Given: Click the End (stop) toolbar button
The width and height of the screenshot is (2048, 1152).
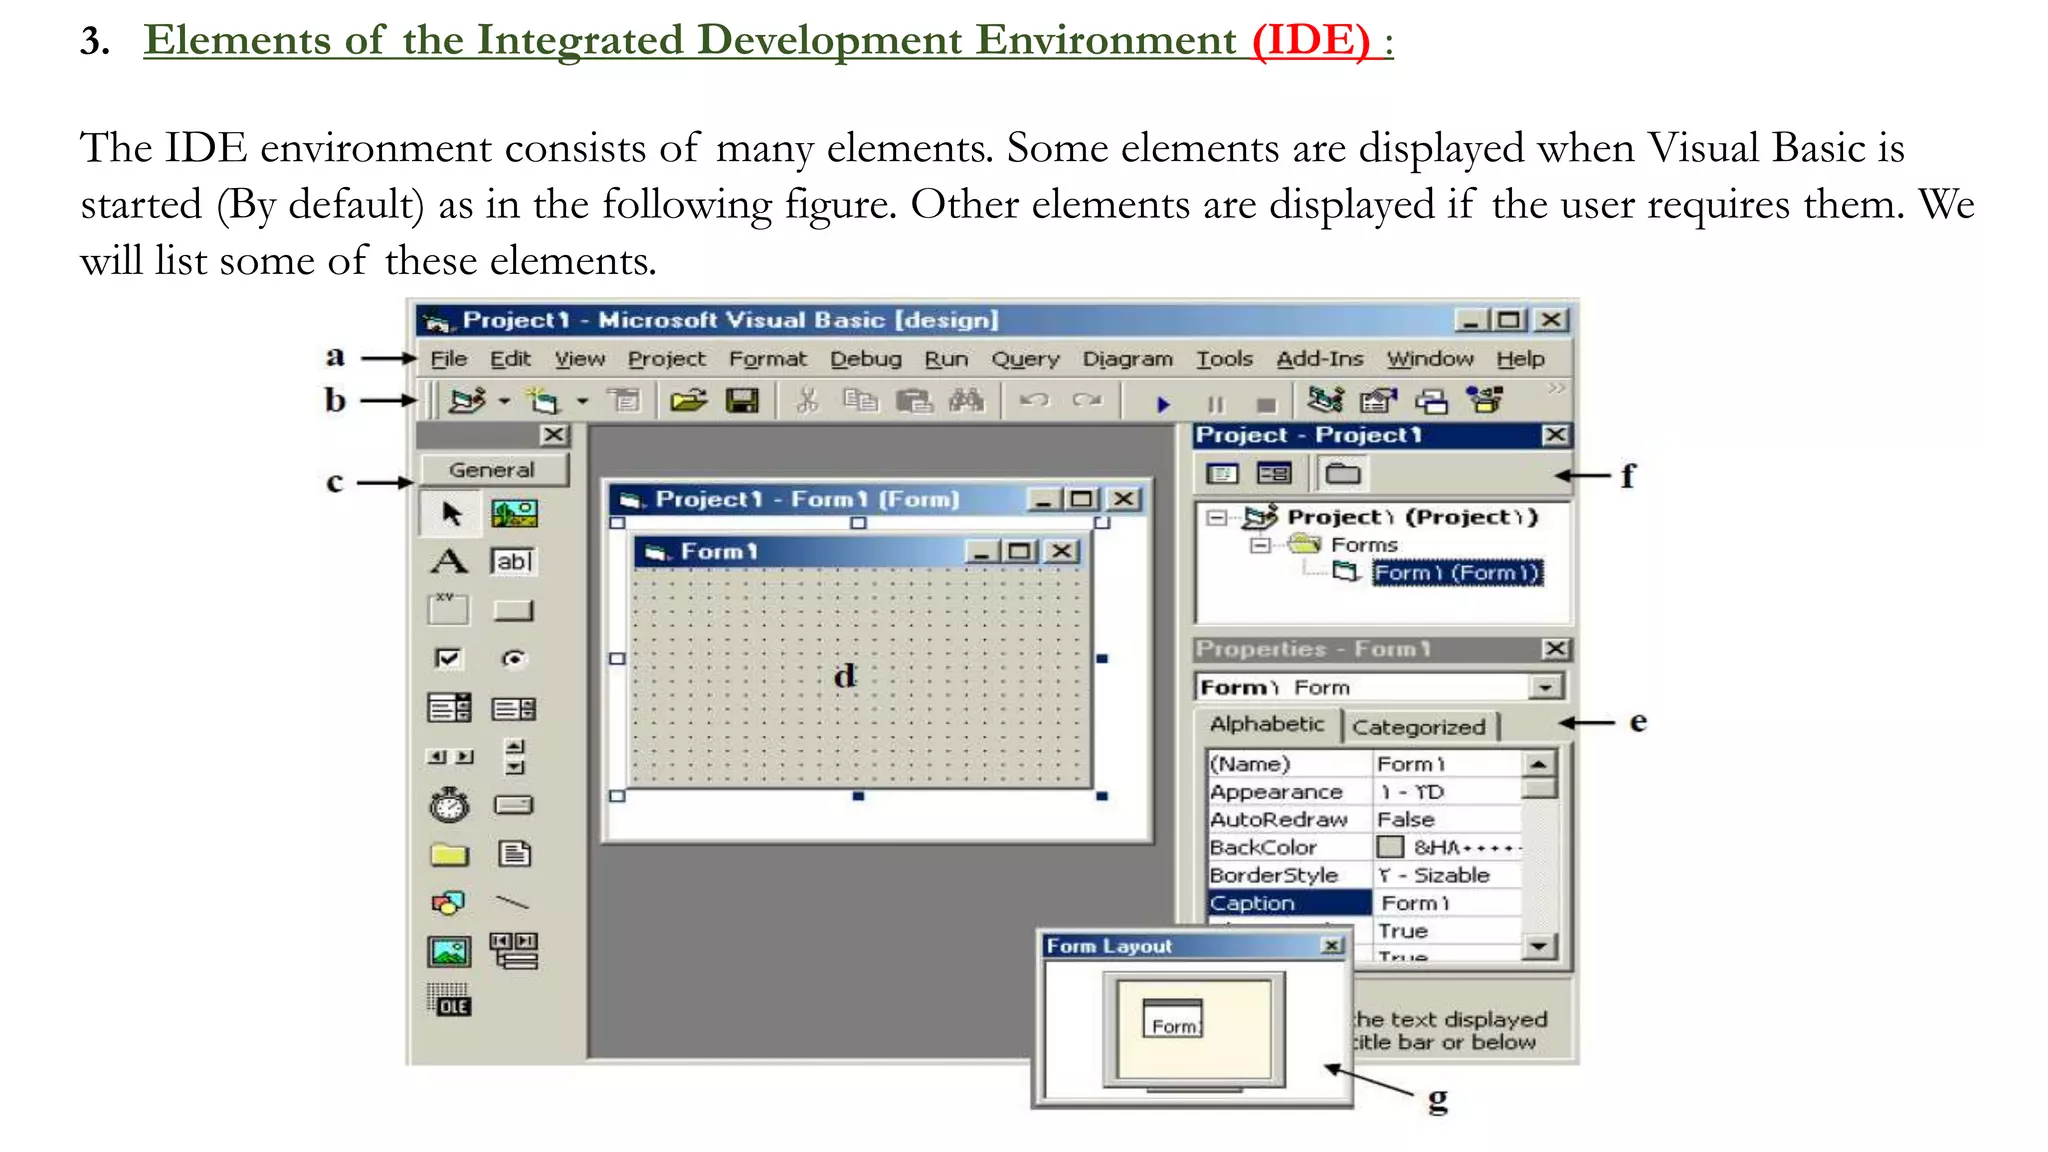Looking at the screenshot, I should pyautogui.click(x=1266, y=404).
